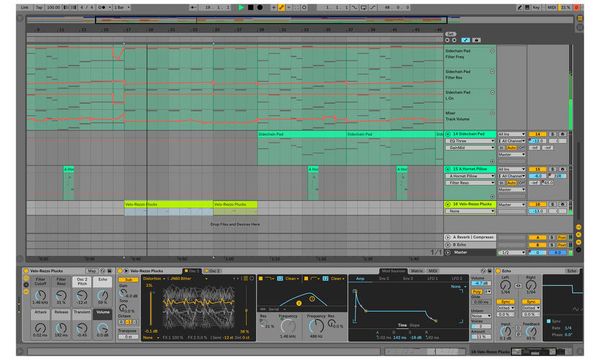The width and height of the screenshot is (600, 360).
Task: Open the 1 Bar quantization dropdown
Action: click(122, 7)
